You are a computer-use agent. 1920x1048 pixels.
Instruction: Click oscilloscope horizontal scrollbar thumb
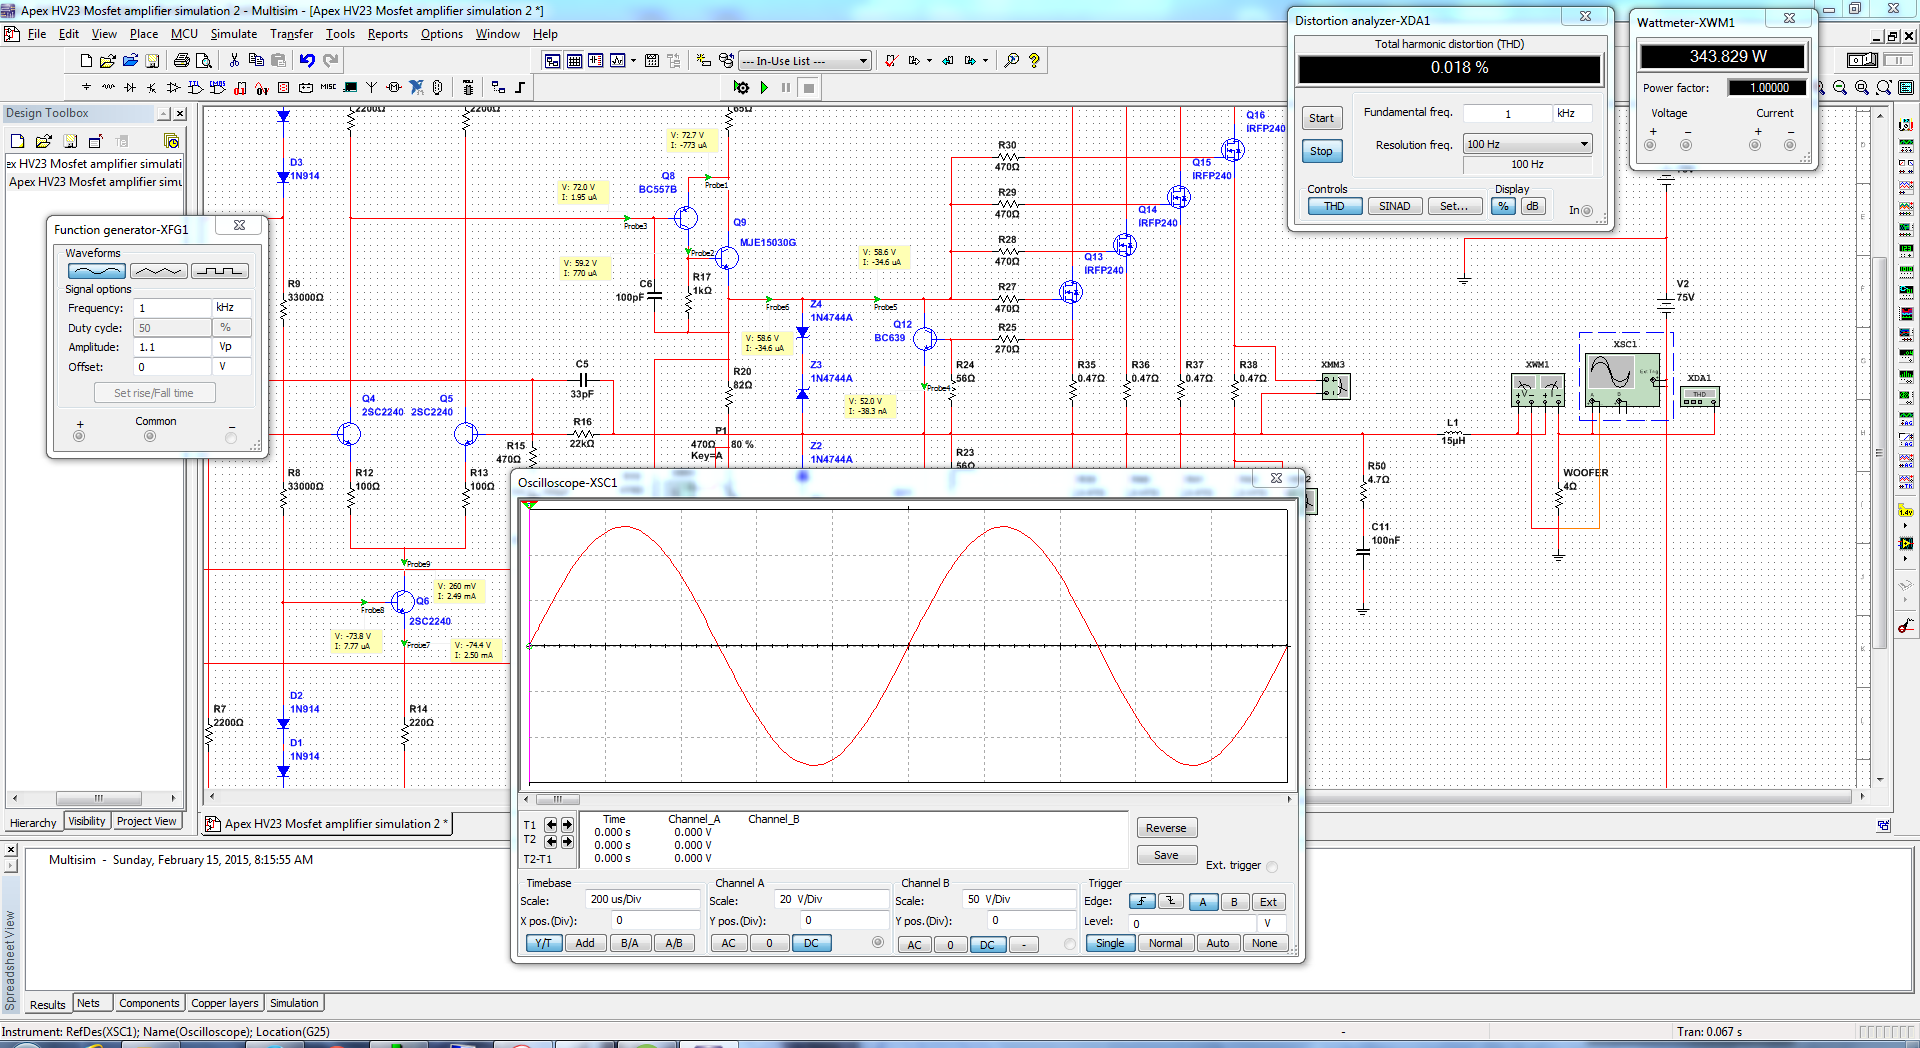(x=557, y=799)
